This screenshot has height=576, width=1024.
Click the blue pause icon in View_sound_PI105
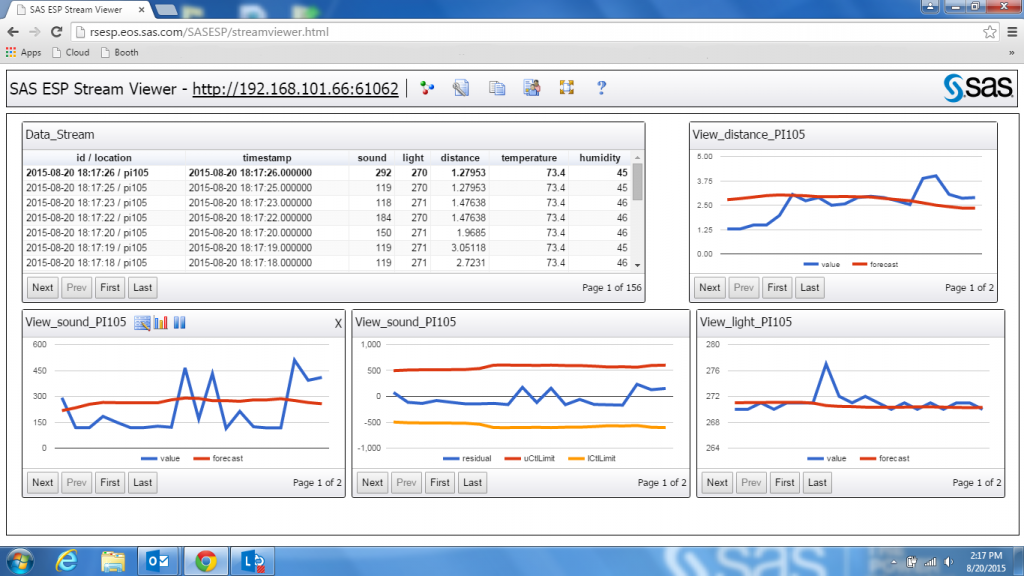tap(180, 322)
